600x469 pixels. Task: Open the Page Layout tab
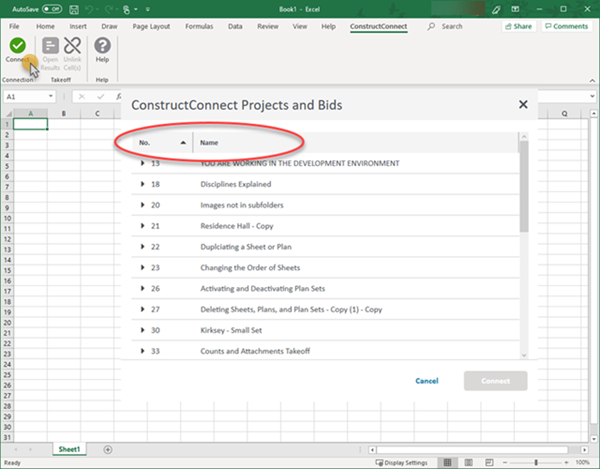point(151,26)
